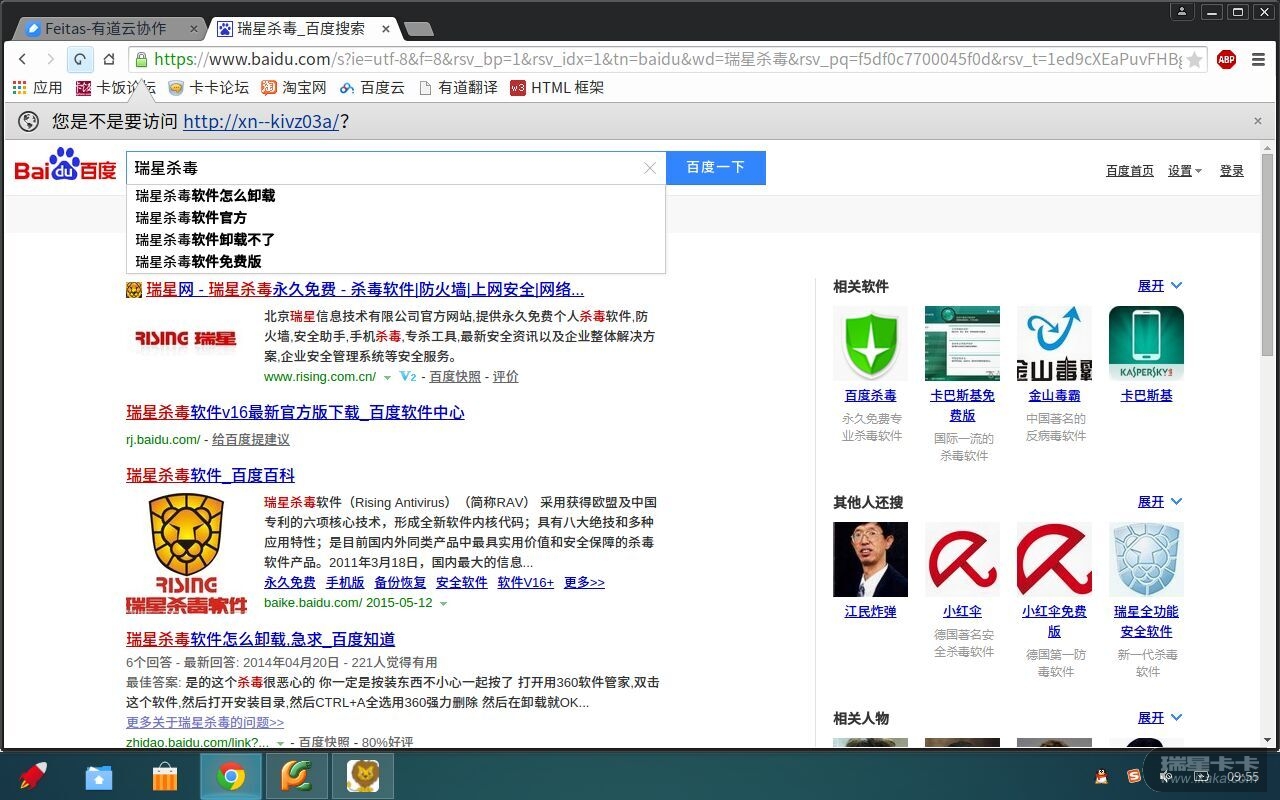Switch to Chrome in the taskbar
Screen dimensions: 1280x800
(231, 776)
